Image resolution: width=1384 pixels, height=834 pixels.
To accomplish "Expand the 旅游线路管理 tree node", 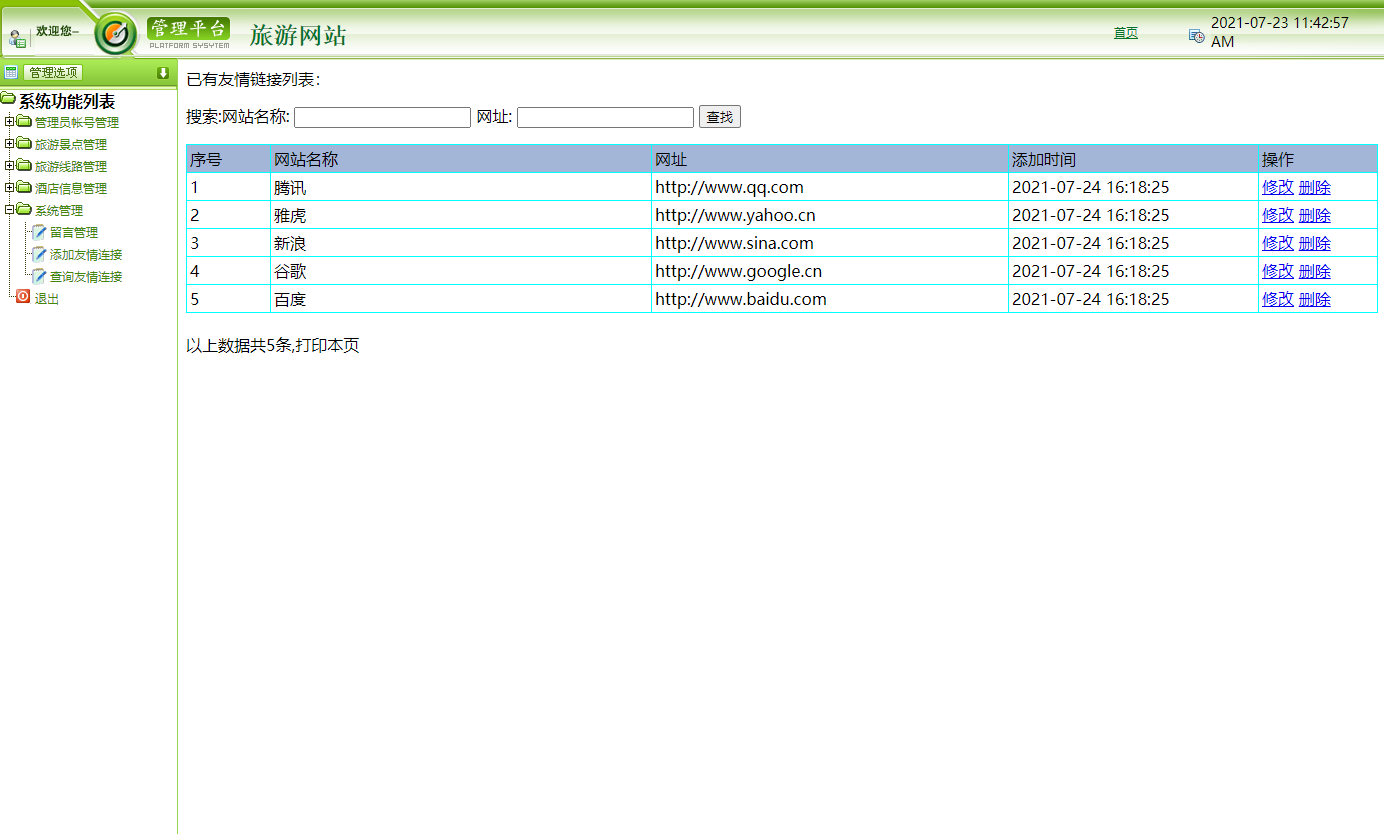I will [x=9, y=166].
